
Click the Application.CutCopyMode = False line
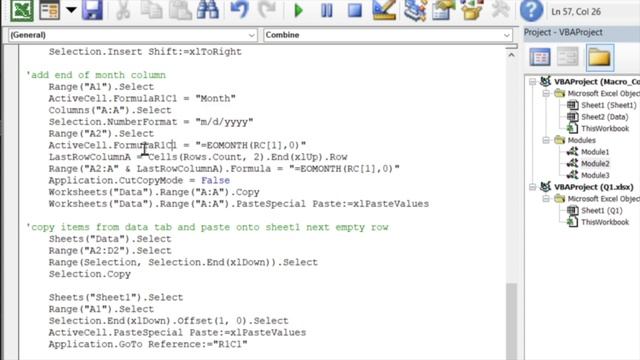pyautogui.click(x=139, y=180)
